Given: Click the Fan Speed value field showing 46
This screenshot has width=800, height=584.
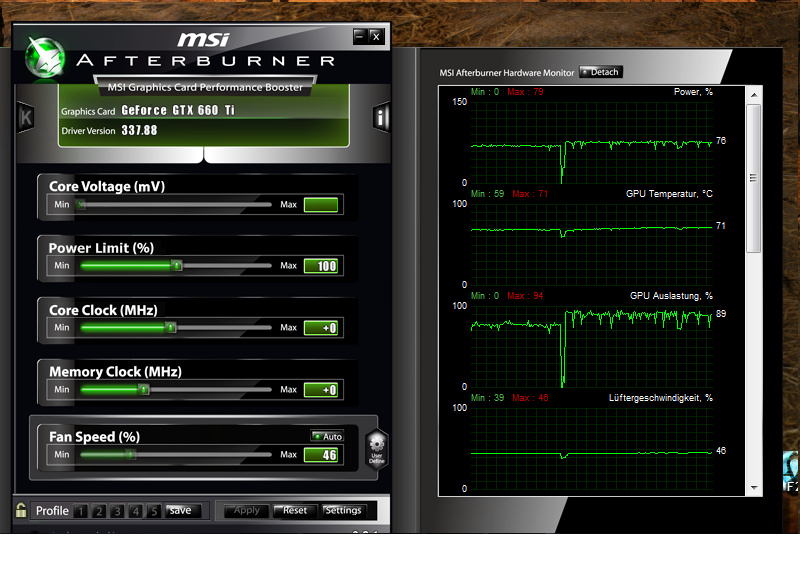Looking at the screenshot, I should click(321, 455).
